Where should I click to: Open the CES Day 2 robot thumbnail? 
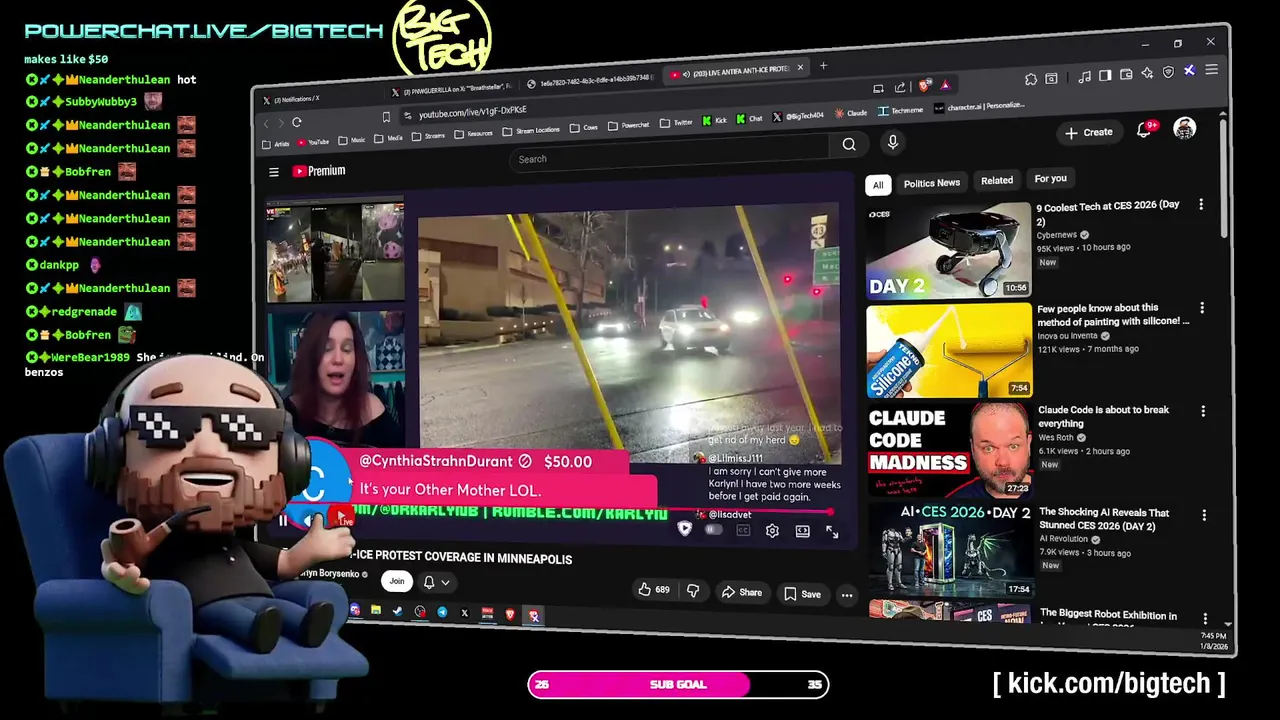(949, 250)
